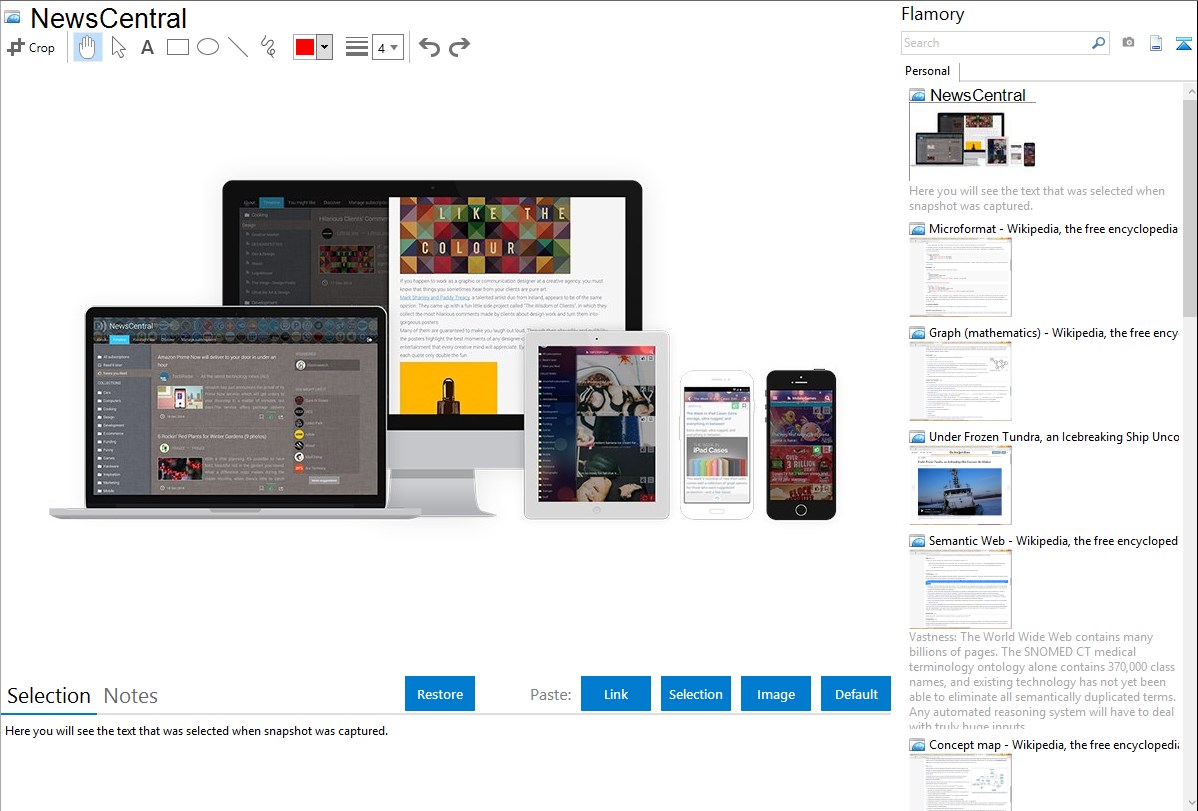The width and height of the screenshot is (1198, 811).
Task: Click the main NewsCentral devices image
Action: pyautogui.click(x=443, y=350)
